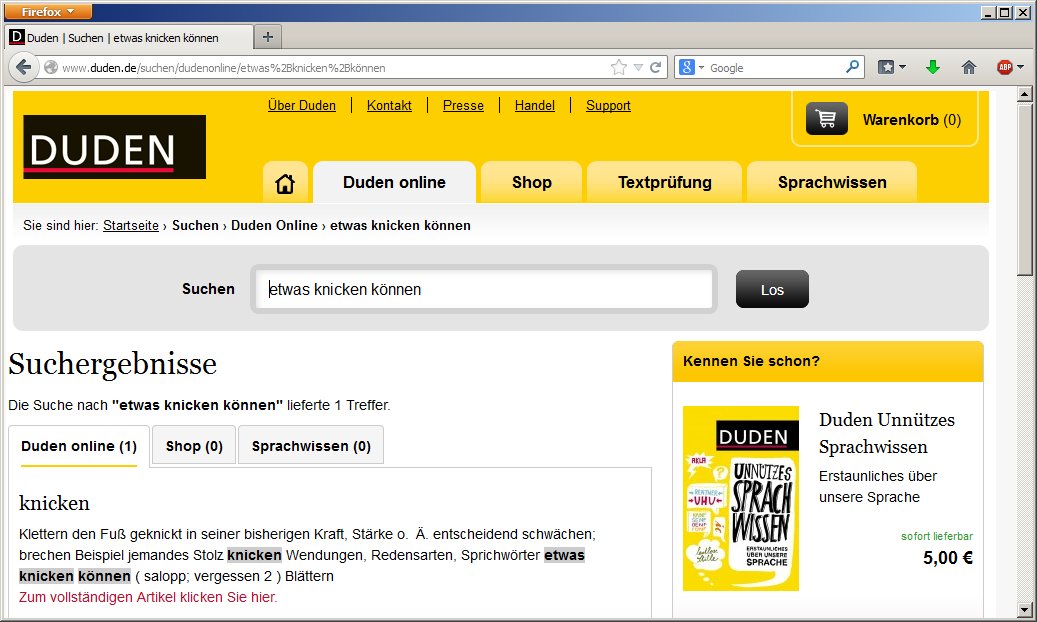Open the Kontakt link
The image size is (1037, 622).
(389, 106)
